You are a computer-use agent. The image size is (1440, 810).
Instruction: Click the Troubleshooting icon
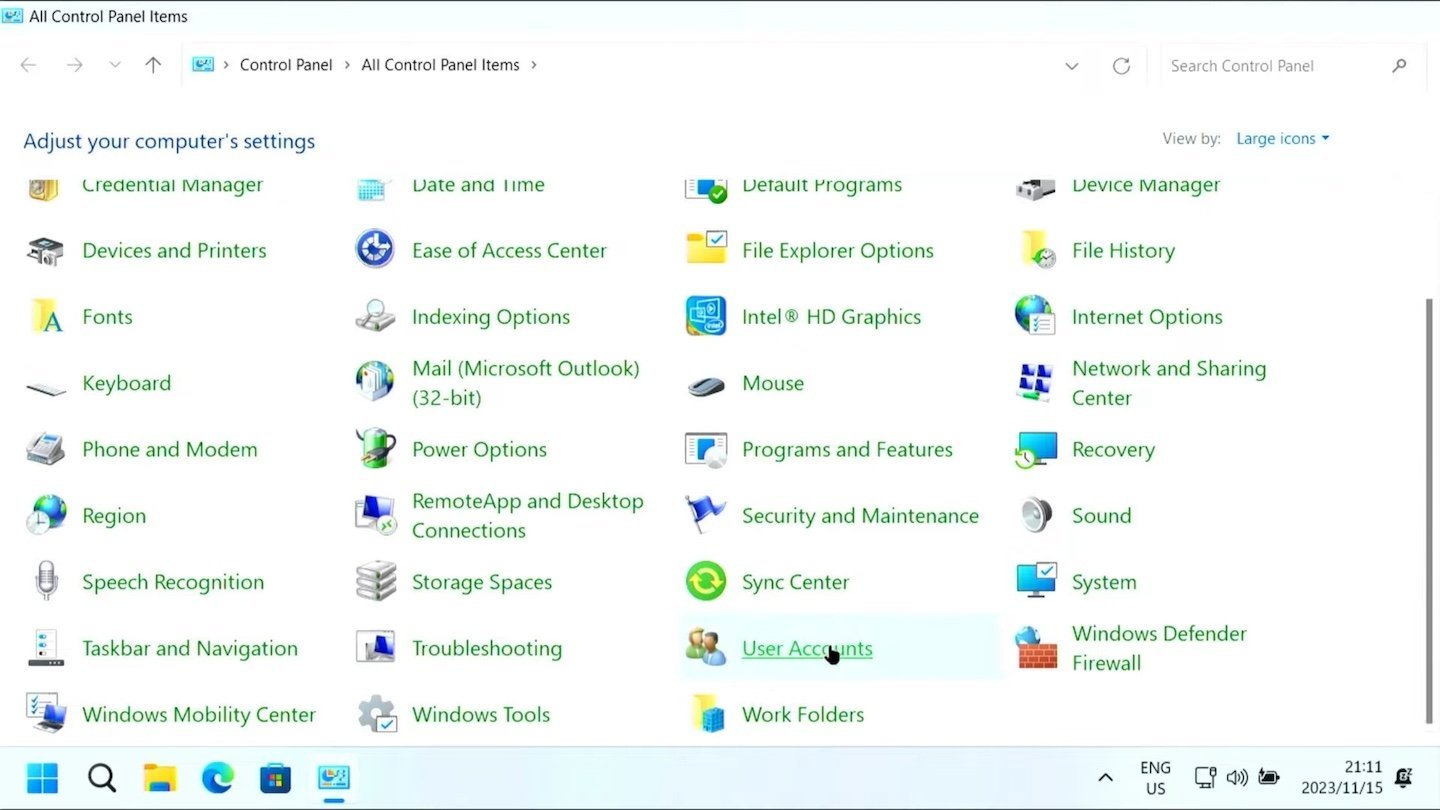tap(375, 648)
